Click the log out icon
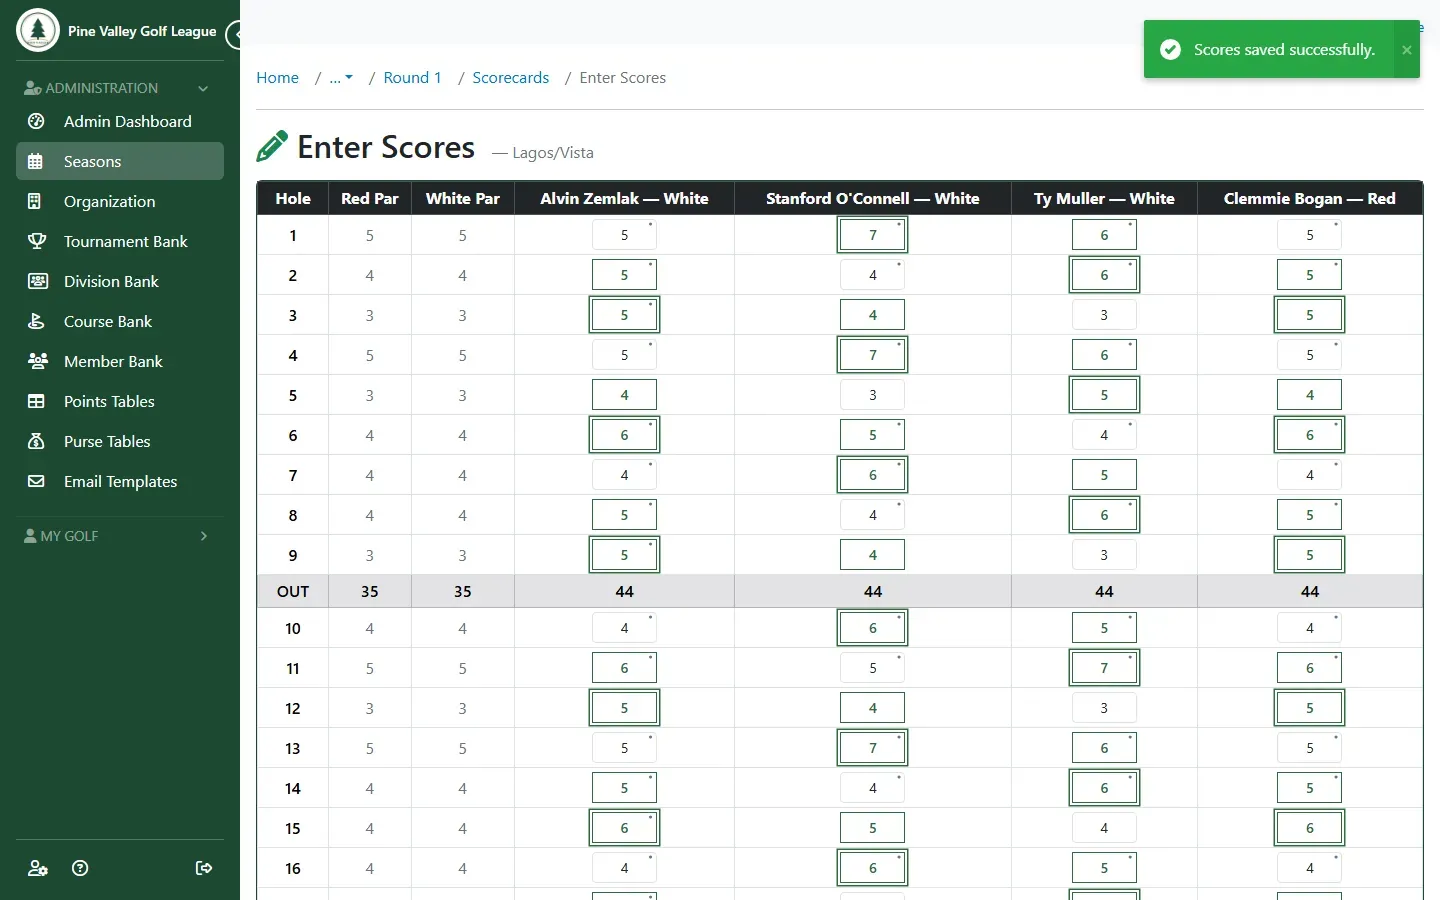Image resolution: width=1440 pixels, height=900 pixels. click(x=204, y=868)
